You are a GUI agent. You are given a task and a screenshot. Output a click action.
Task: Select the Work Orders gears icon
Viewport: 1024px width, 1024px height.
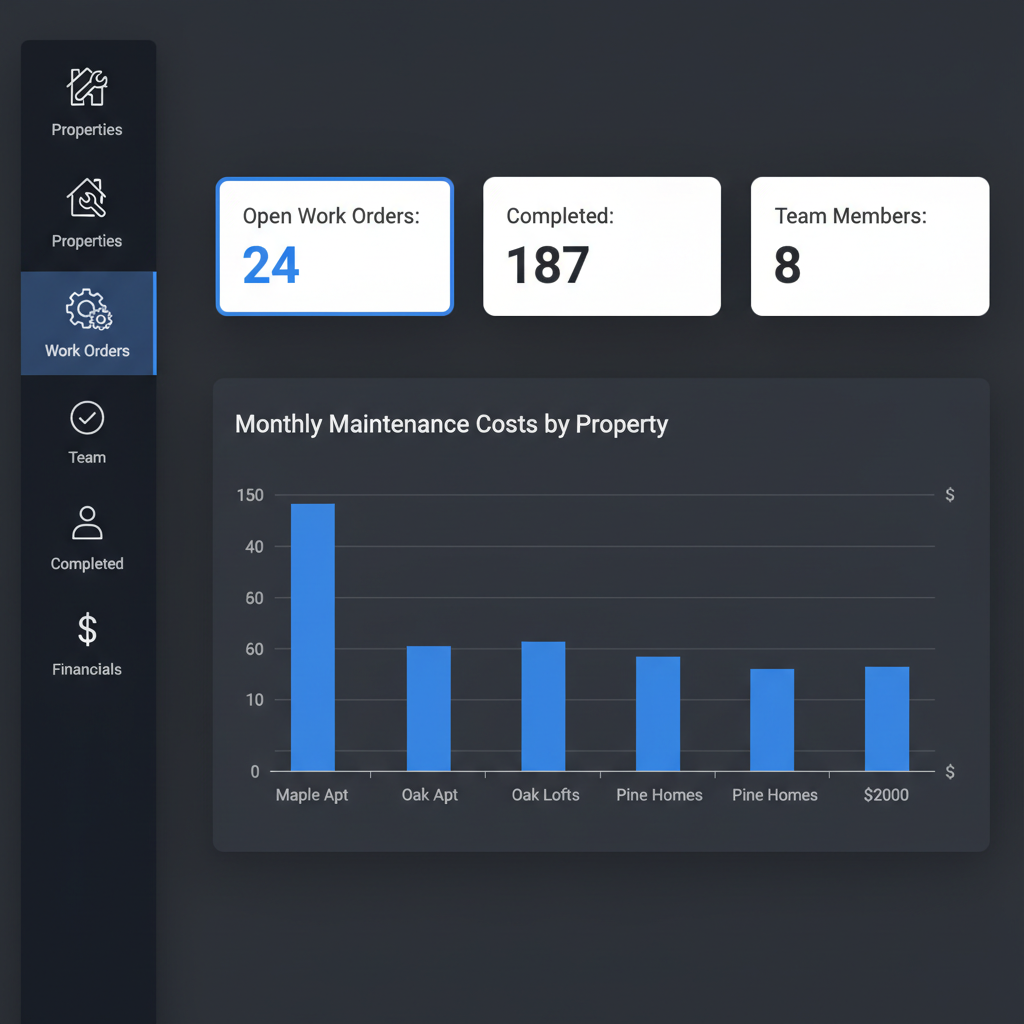click(x=89, y=310)
